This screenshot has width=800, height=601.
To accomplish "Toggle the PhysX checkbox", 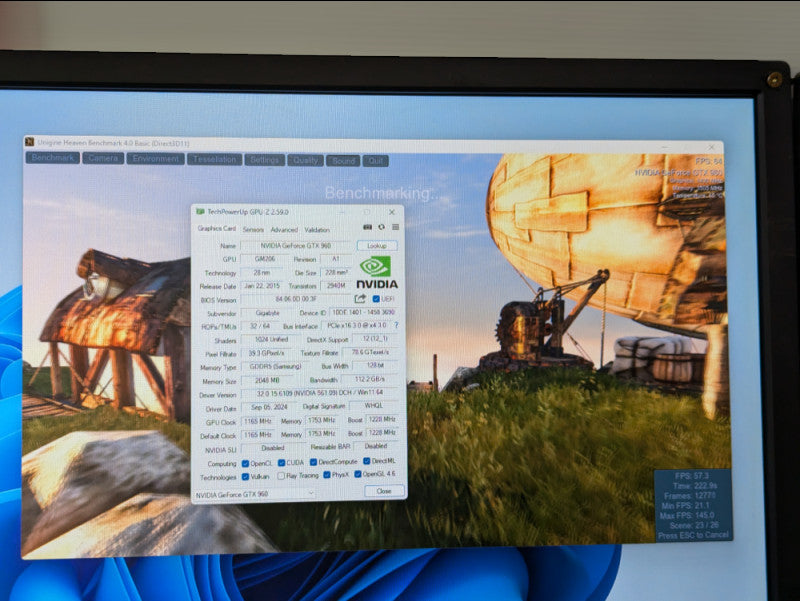I will tap(327, 475).
